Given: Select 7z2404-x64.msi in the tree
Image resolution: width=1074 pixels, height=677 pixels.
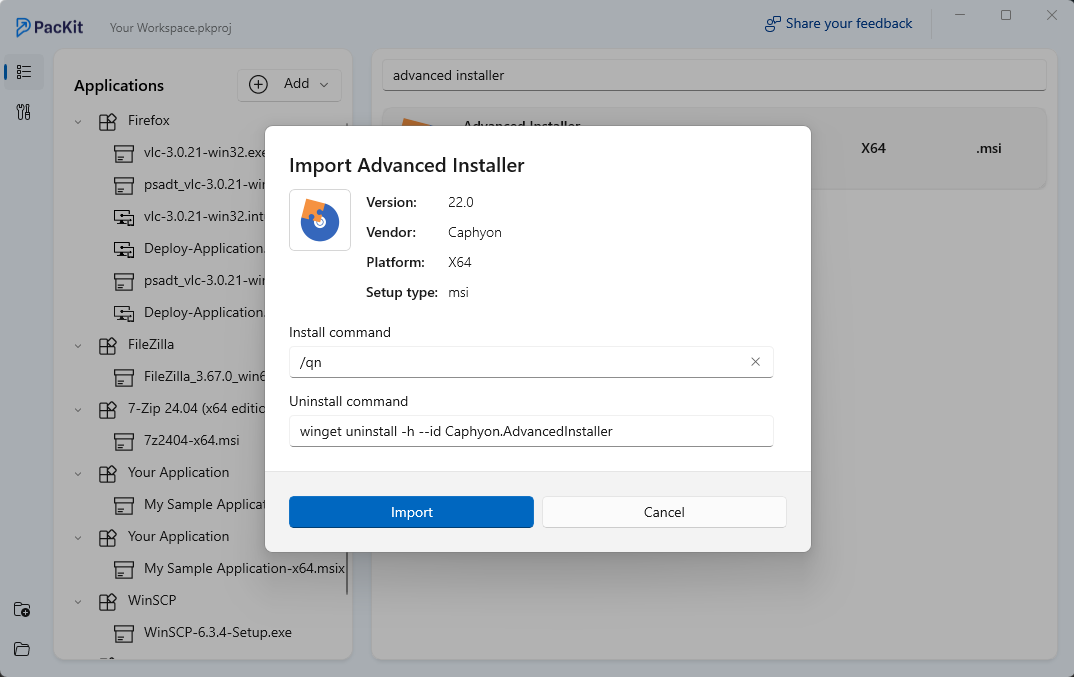Looking at the screenshot, I should pos(191,441).
